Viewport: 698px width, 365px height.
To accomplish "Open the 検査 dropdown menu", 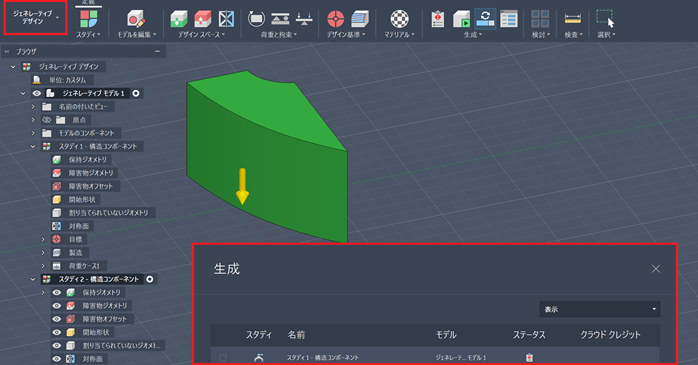I will (x=573, y=34).
